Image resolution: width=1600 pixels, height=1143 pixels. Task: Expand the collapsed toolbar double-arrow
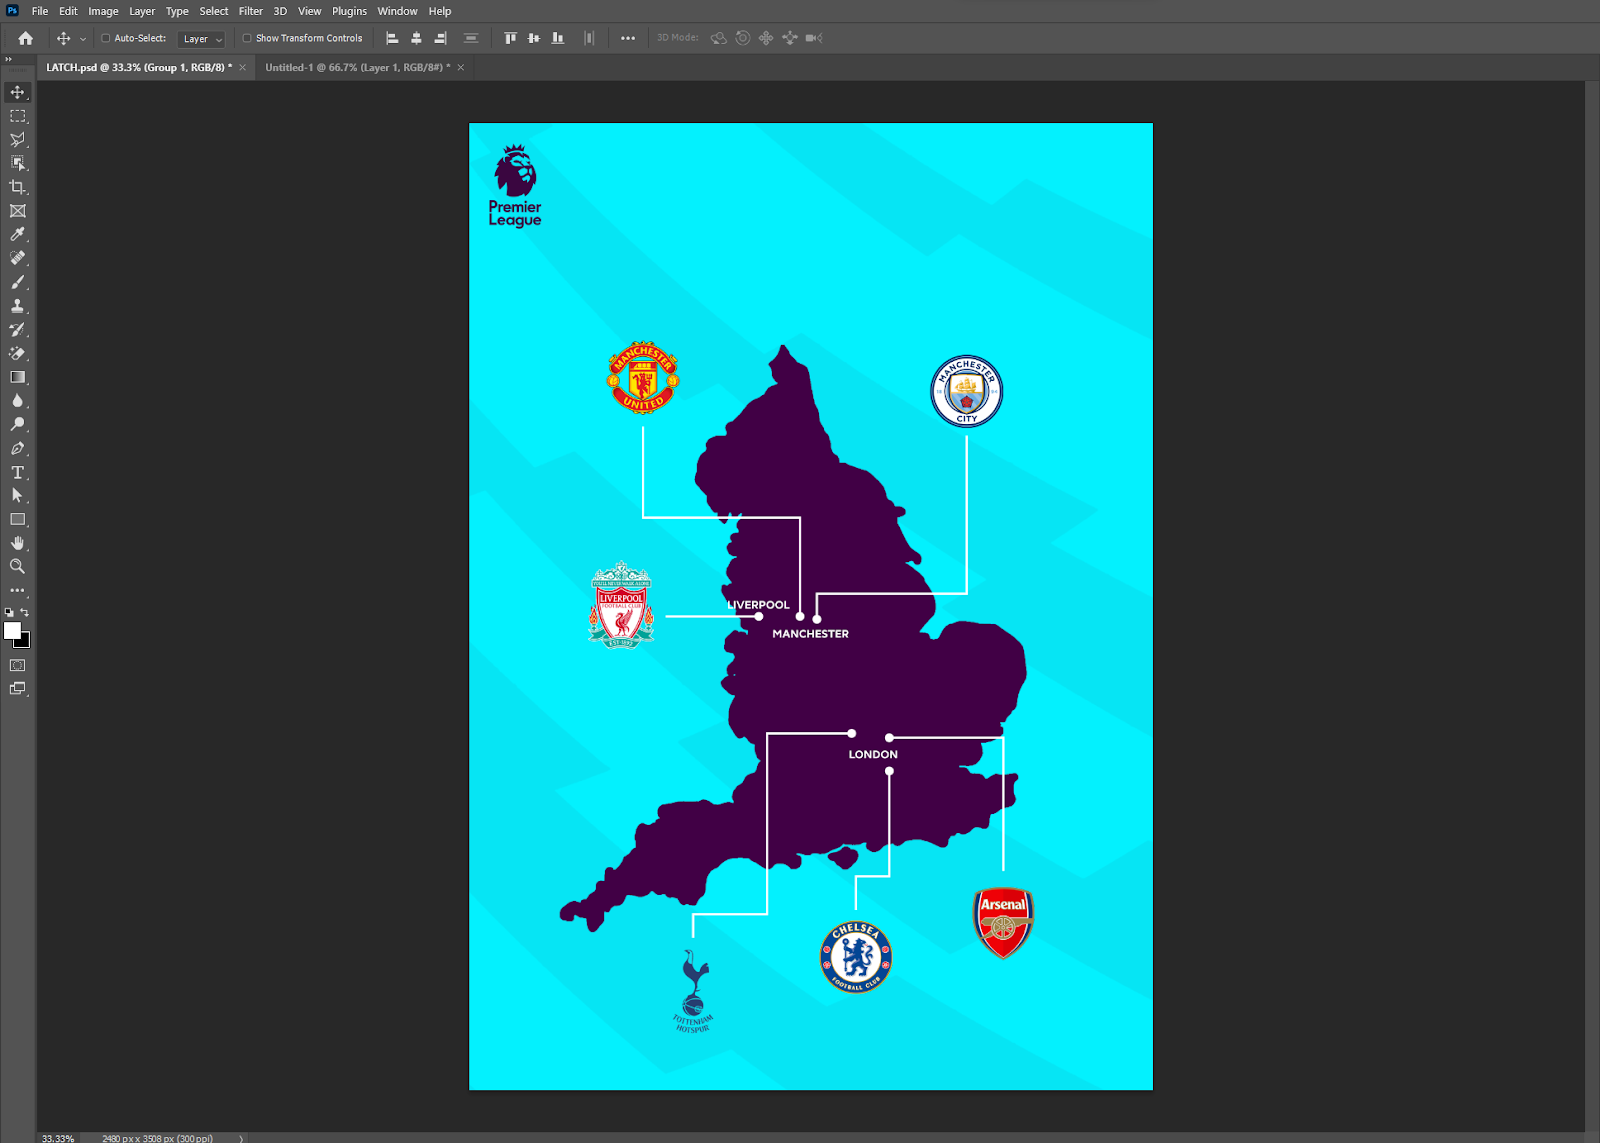8,59
